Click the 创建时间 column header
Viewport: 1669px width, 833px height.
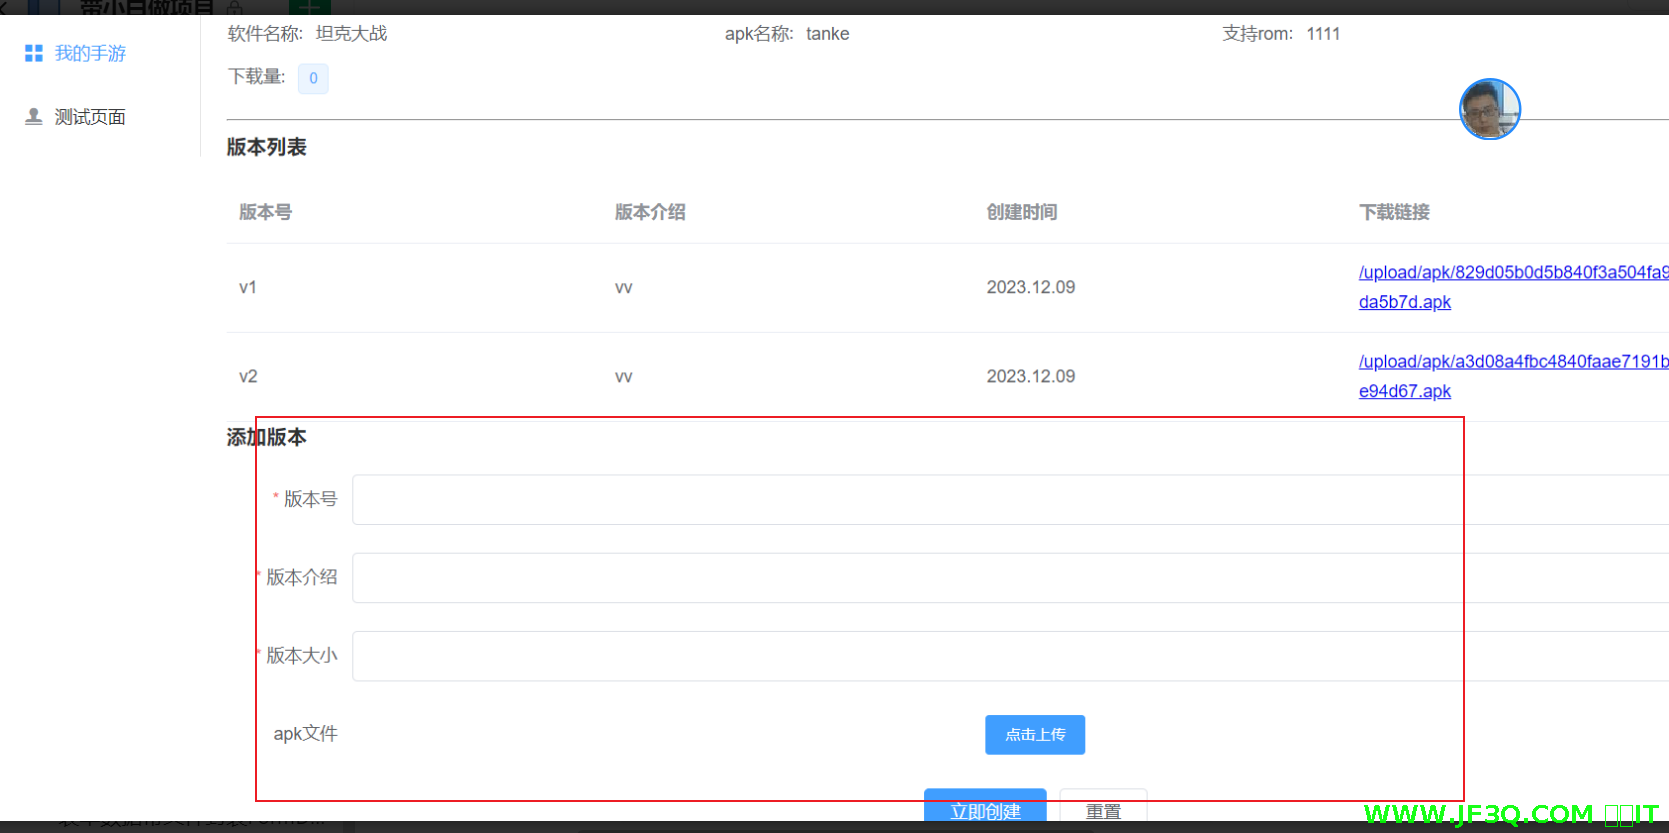click(x=1021, y=212)
